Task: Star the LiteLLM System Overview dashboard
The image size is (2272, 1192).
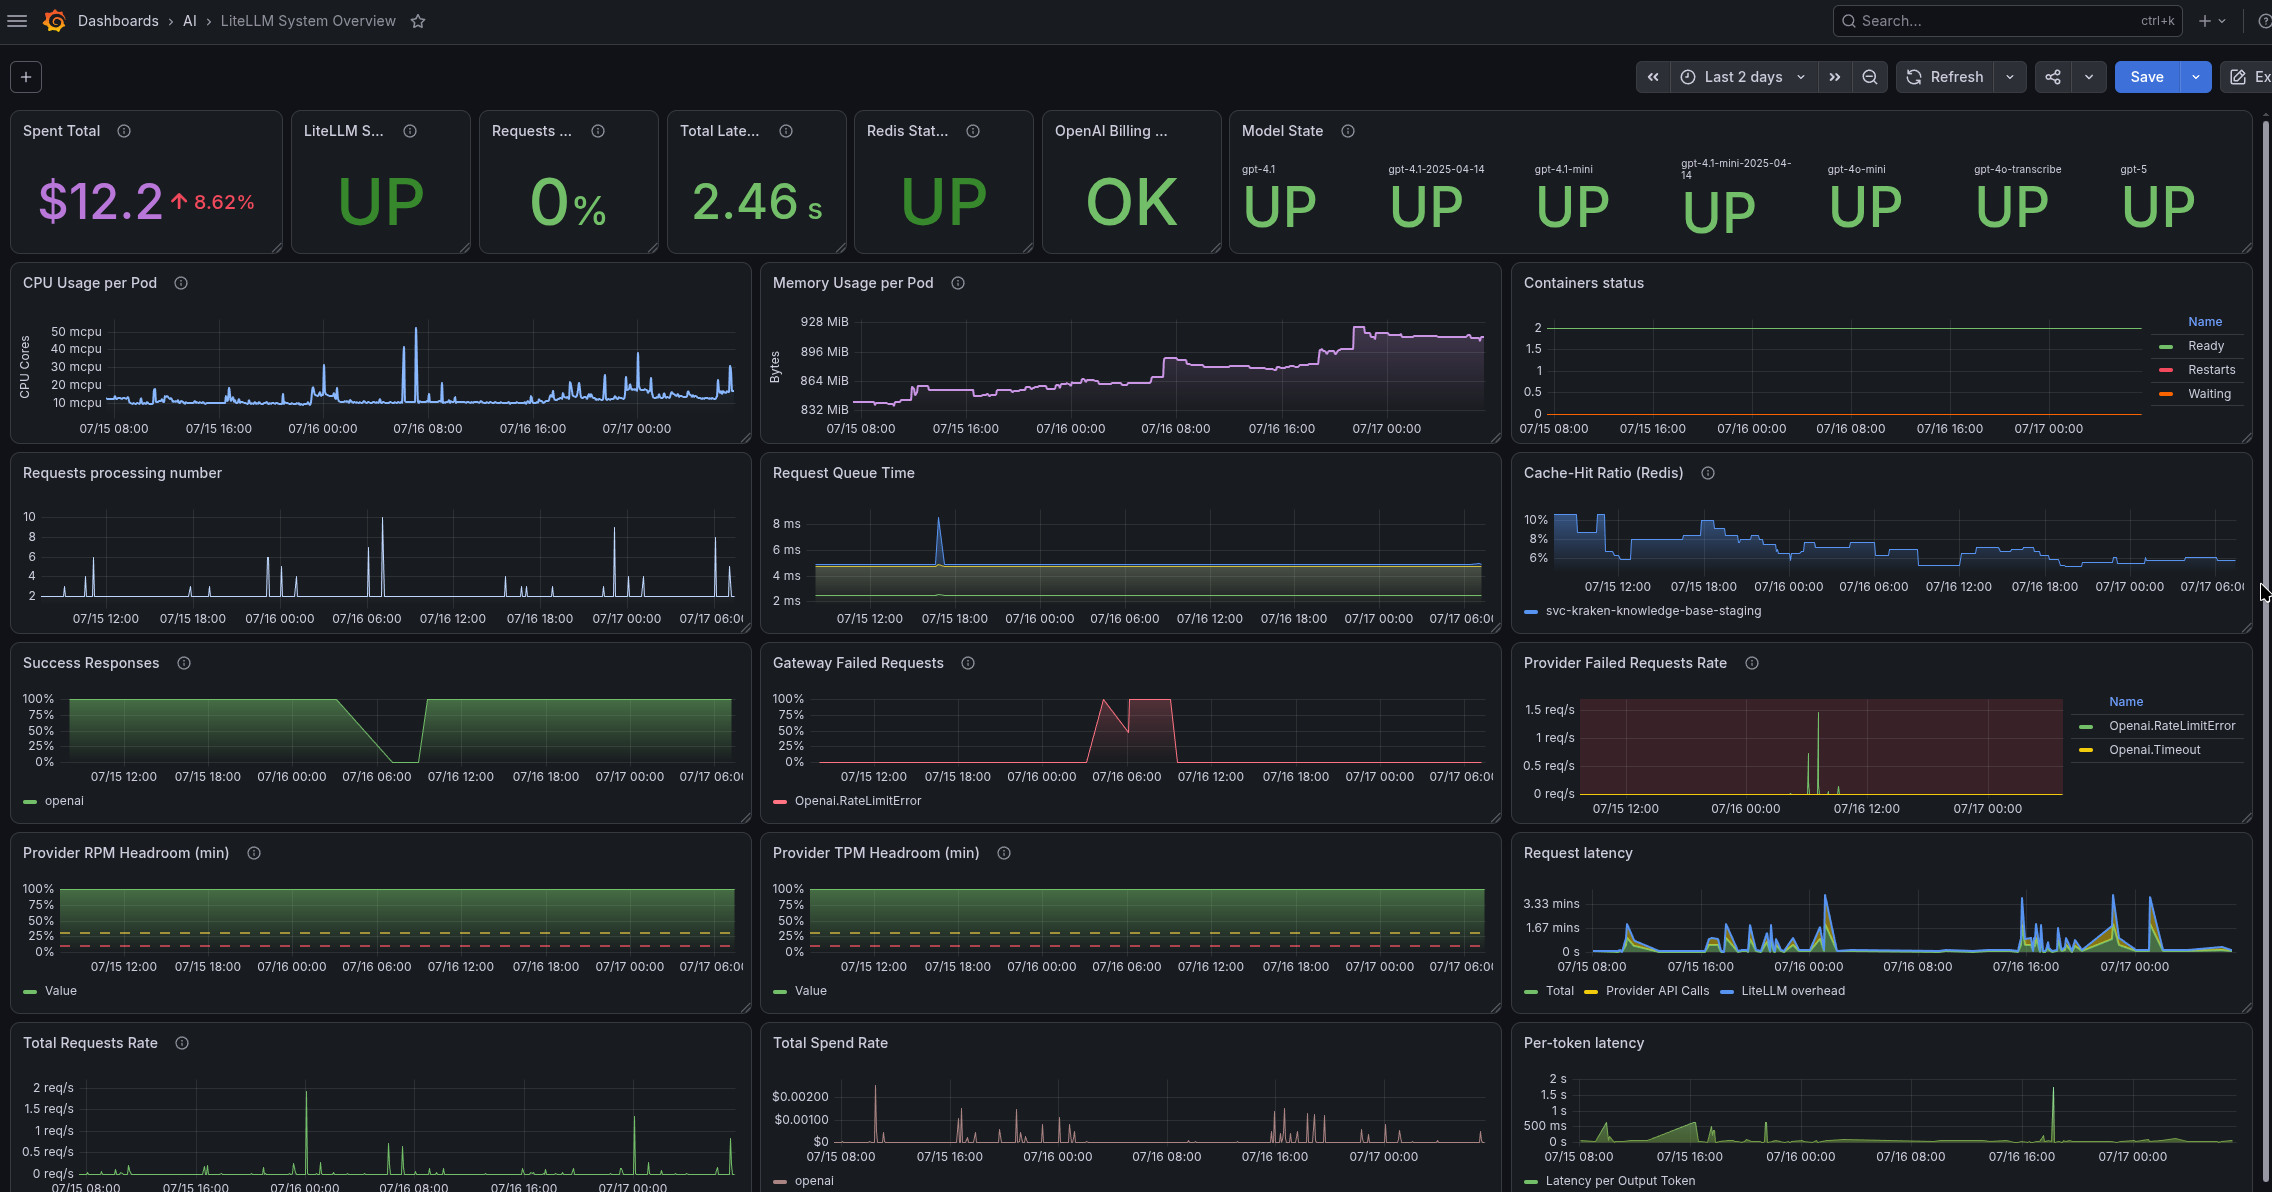Action: 418,21
